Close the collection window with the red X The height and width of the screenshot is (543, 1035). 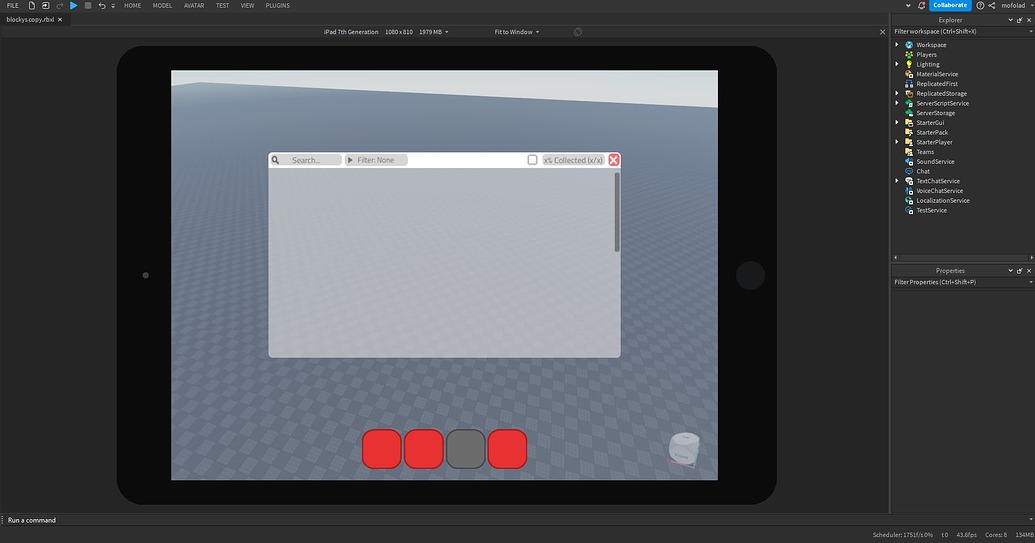point(614,160)
